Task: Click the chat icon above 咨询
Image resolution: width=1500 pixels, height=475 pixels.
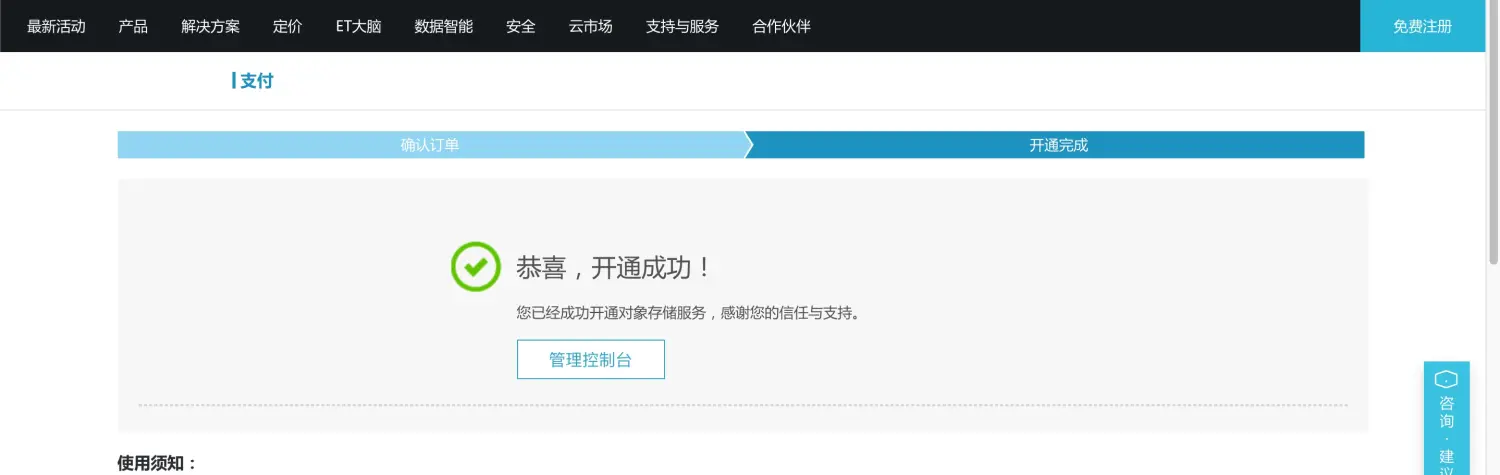Action: (1446, 379)
